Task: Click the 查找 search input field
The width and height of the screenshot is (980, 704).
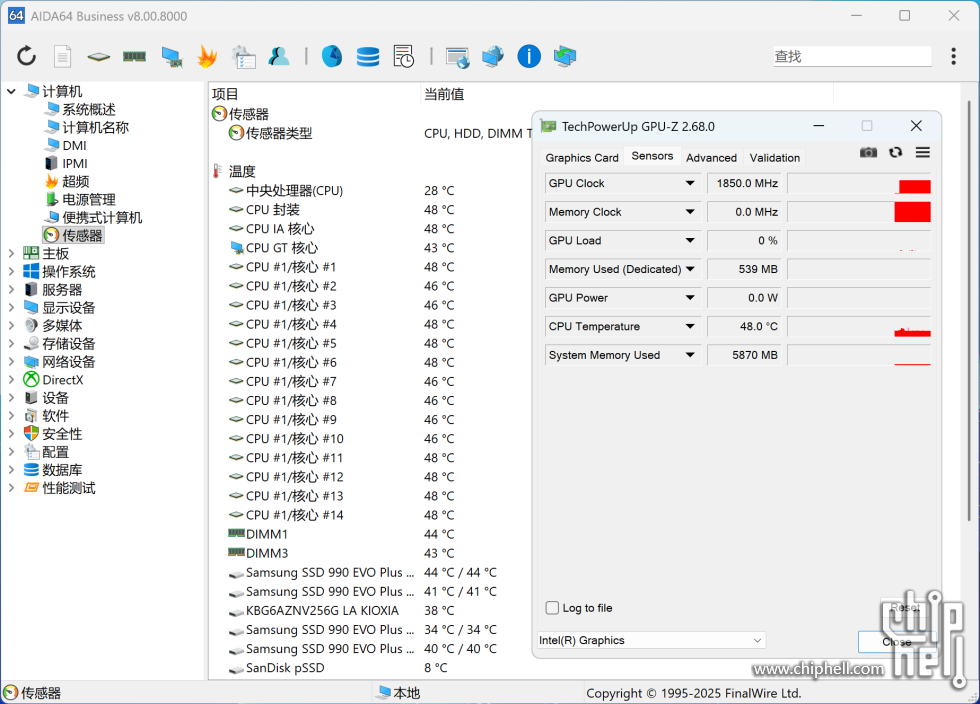Action: tap(850, 56)
